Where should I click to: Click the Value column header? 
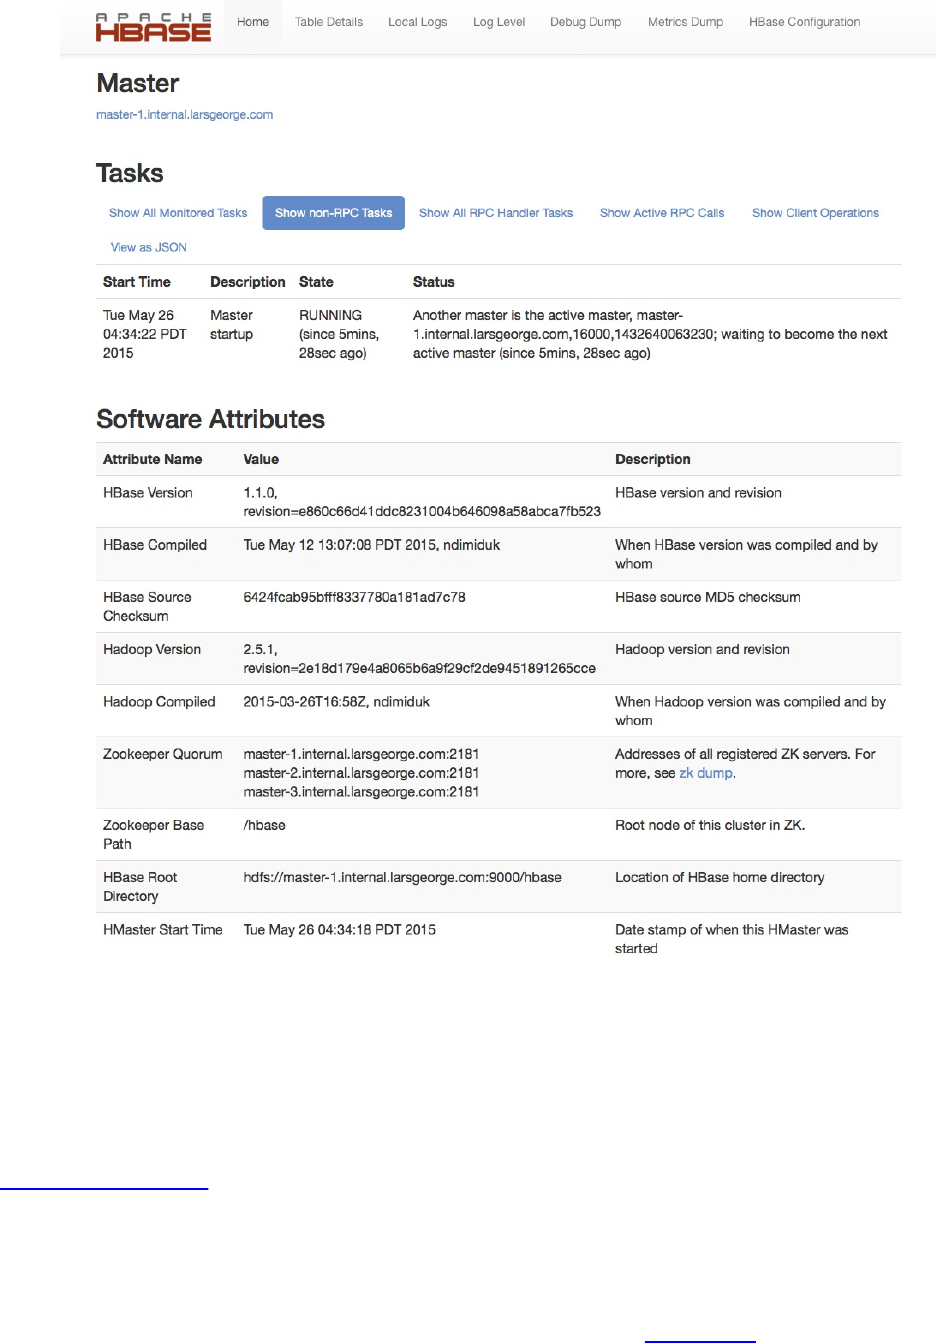click(261, 459)
